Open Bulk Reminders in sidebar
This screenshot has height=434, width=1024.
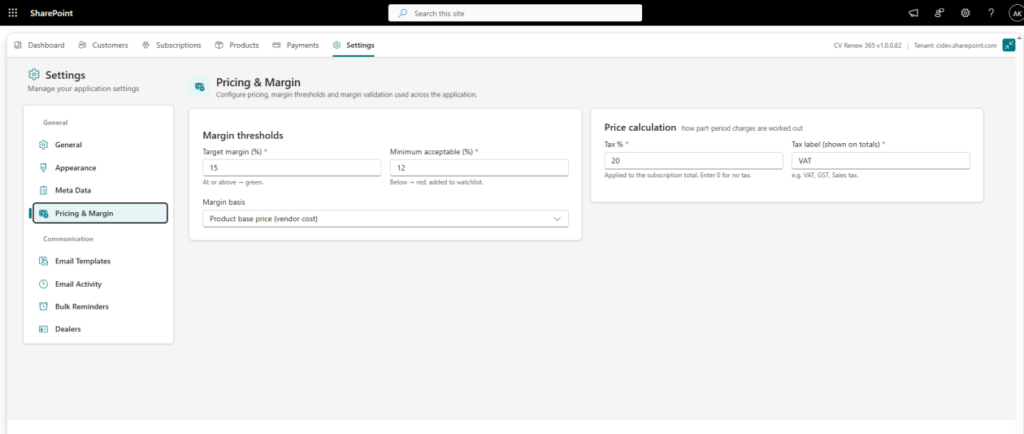99,307
